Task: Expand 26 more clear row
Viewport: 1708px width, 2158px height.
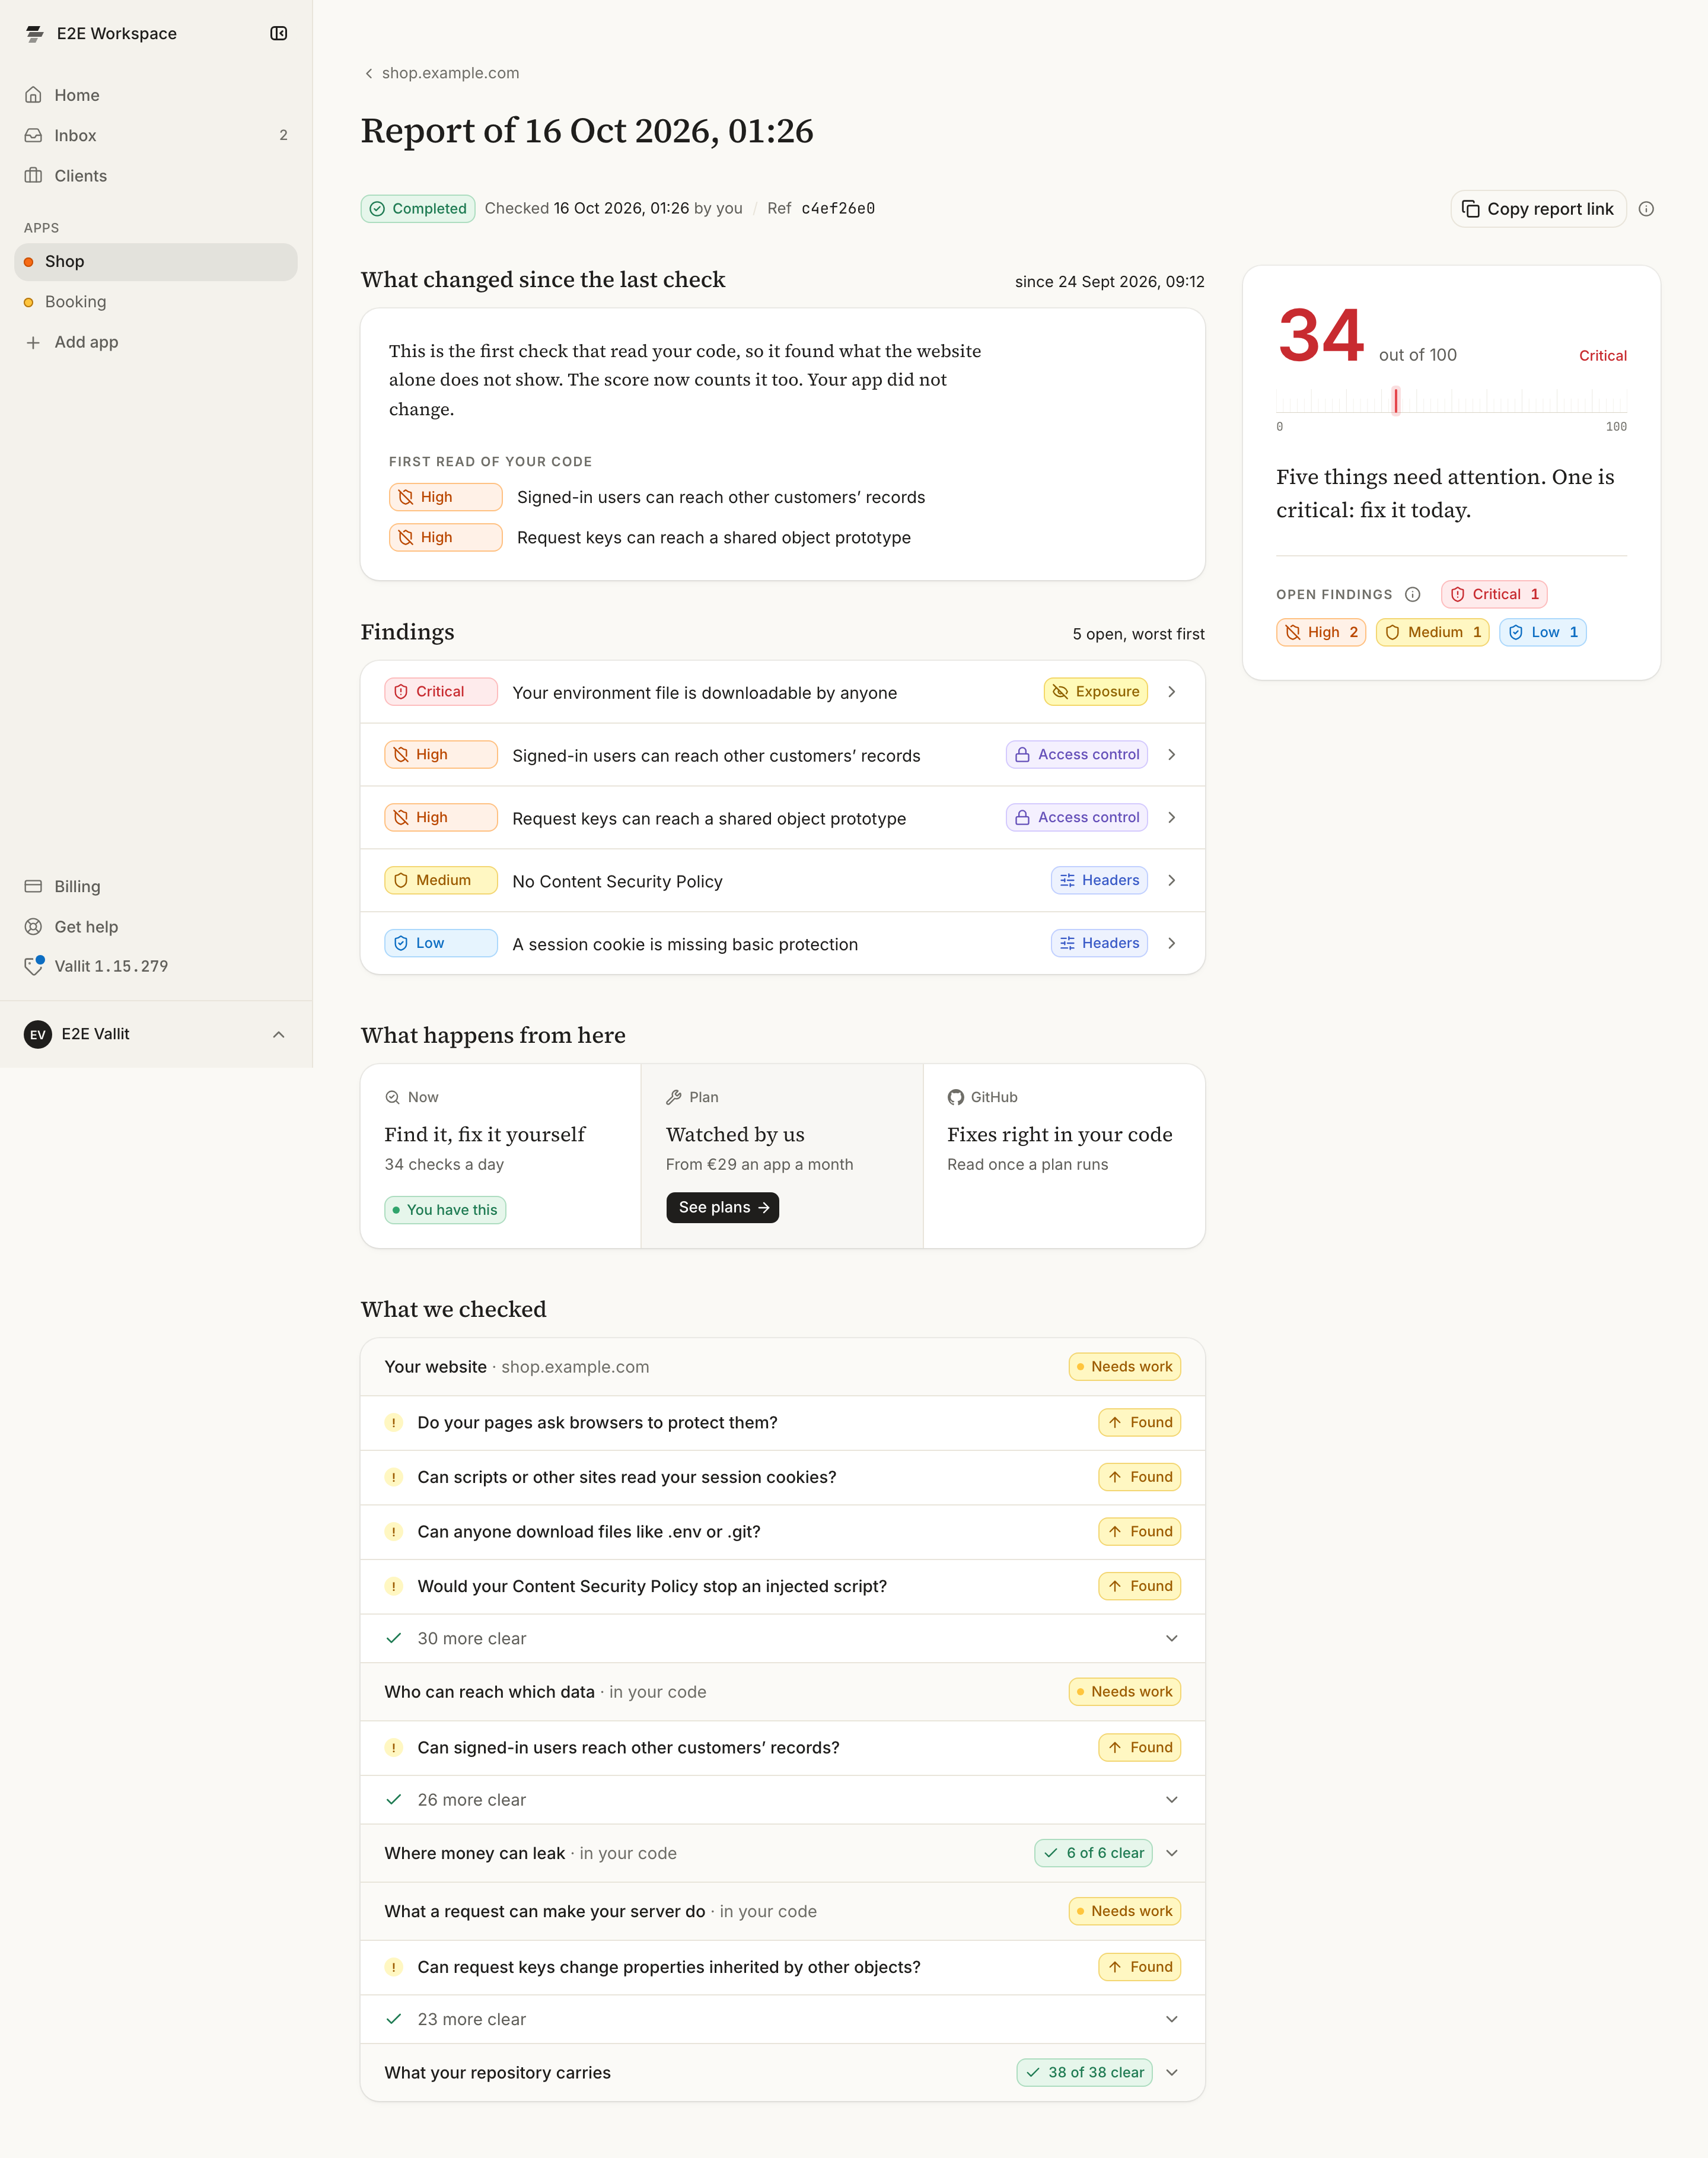Action: pos(782,1801)
